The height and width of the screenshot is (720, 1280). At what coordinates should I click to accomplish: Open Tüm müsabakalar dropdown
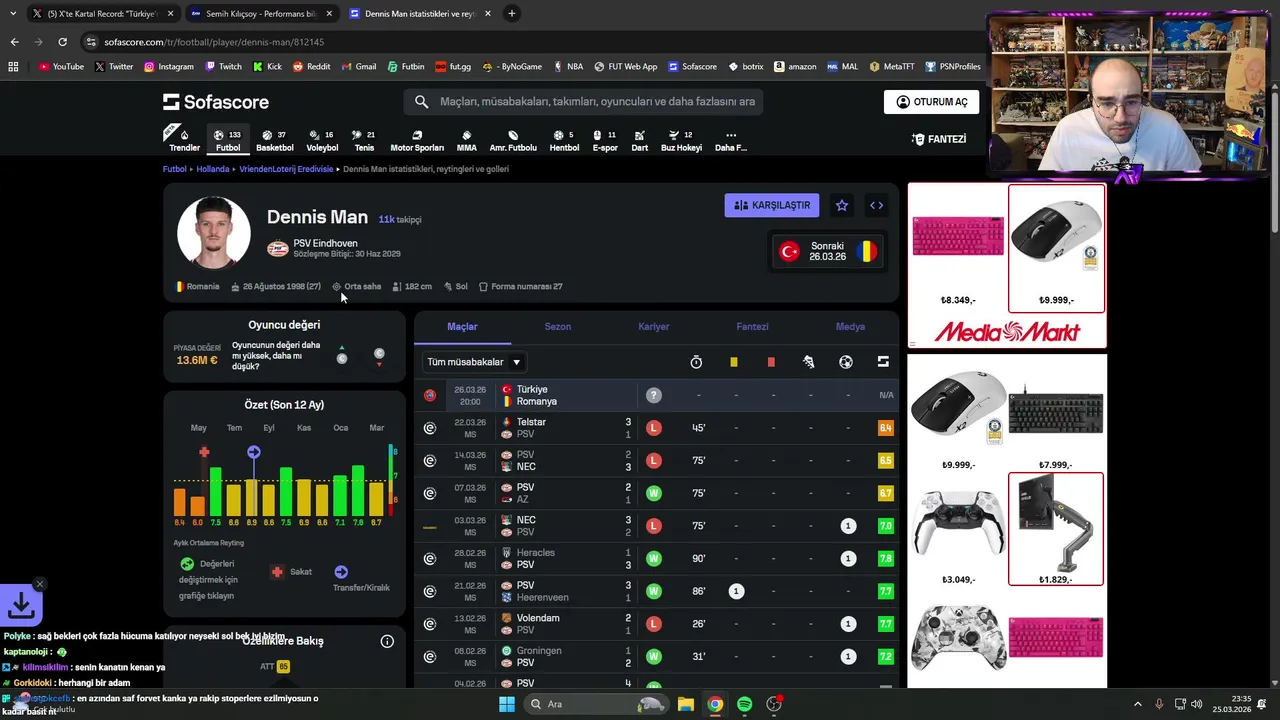coord(474,362)
